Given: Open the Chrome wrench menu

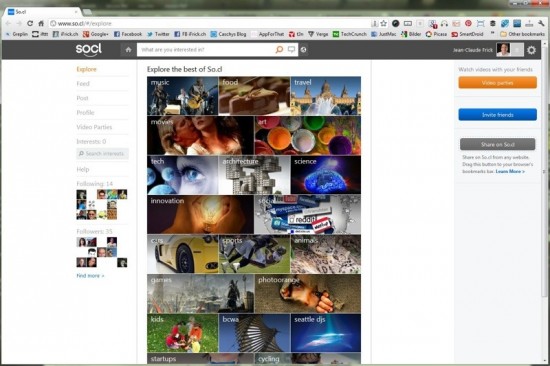Looking at the screenshot, I should (x=541, y=24).
